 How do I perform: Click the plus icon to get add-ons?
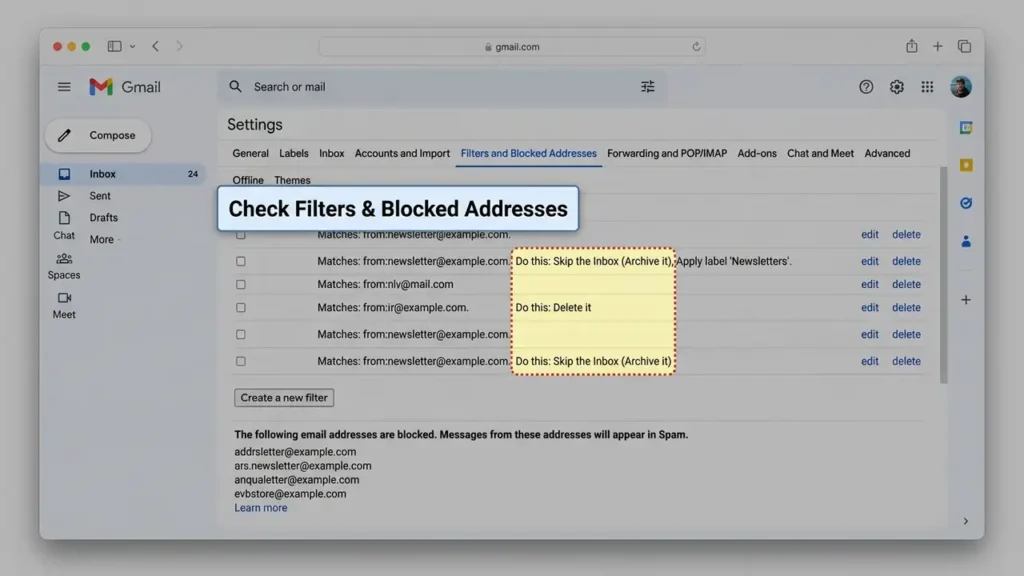[x=966, y=300]
